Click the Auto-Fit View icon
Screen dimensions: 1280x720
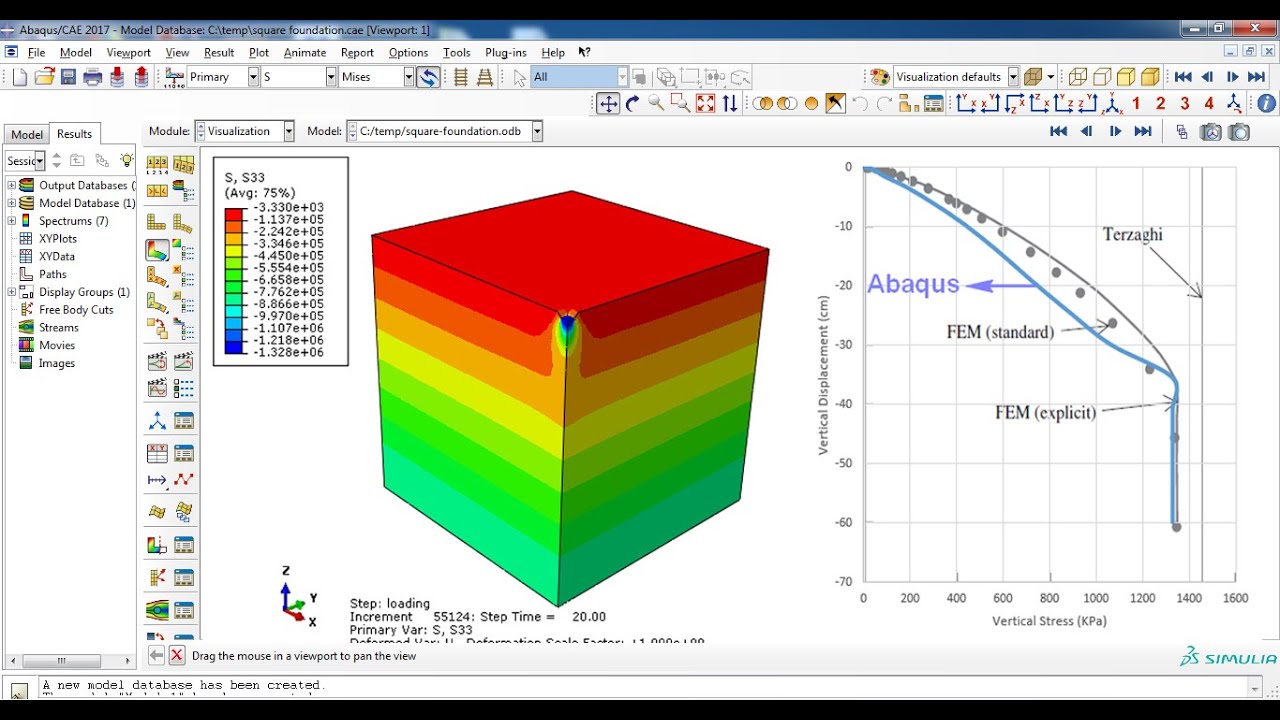click(x=705, y=103)
